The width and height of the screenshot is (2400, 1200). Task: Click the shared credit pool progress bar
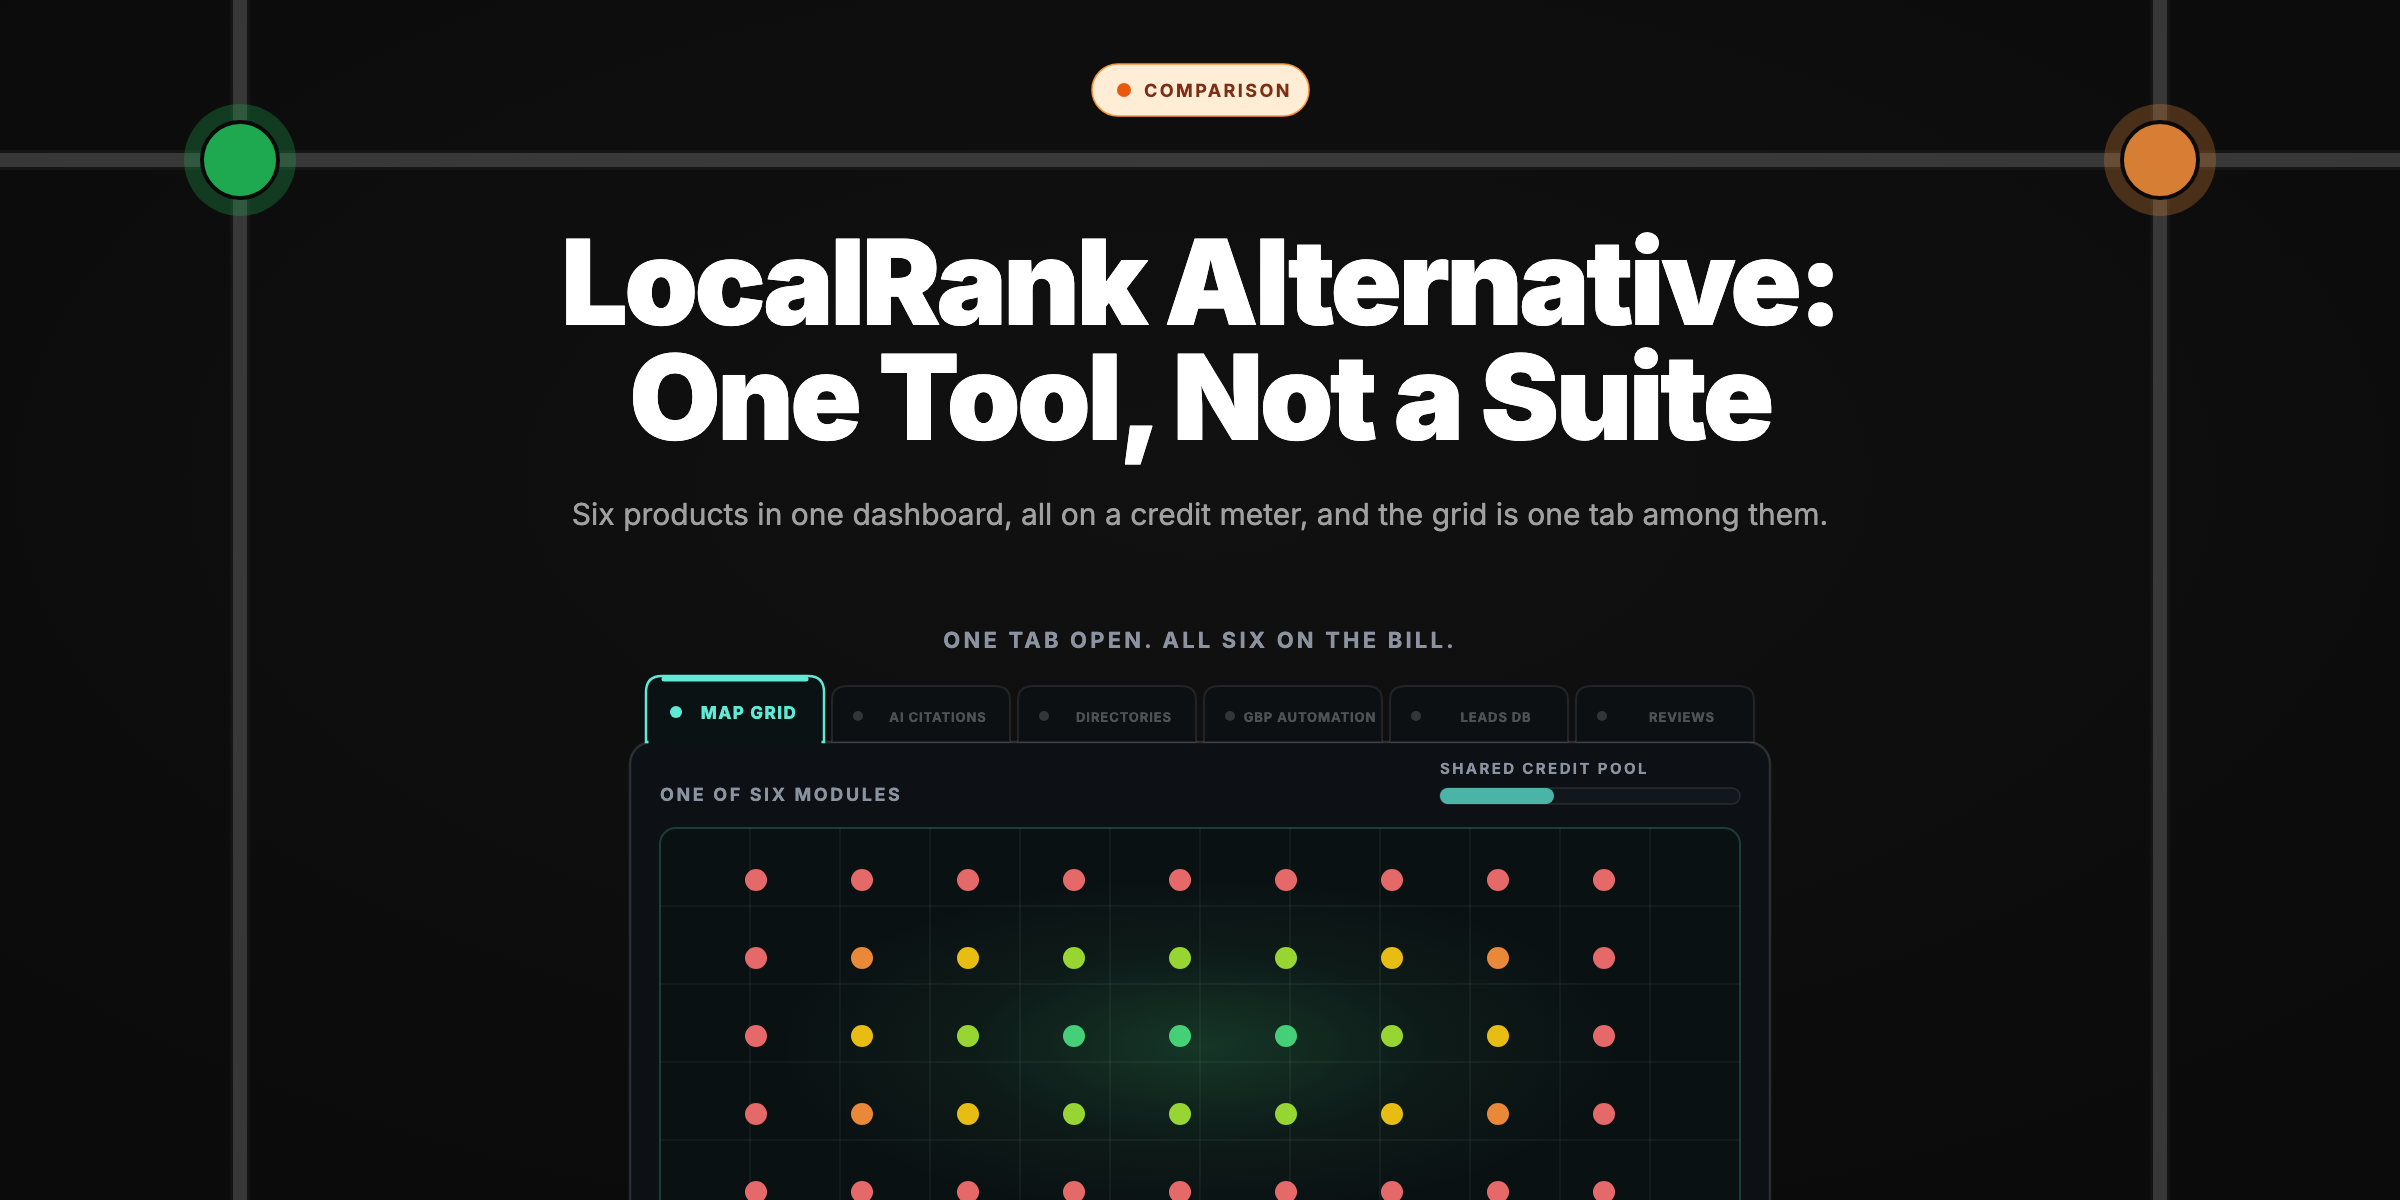[x=1590, y=796]
